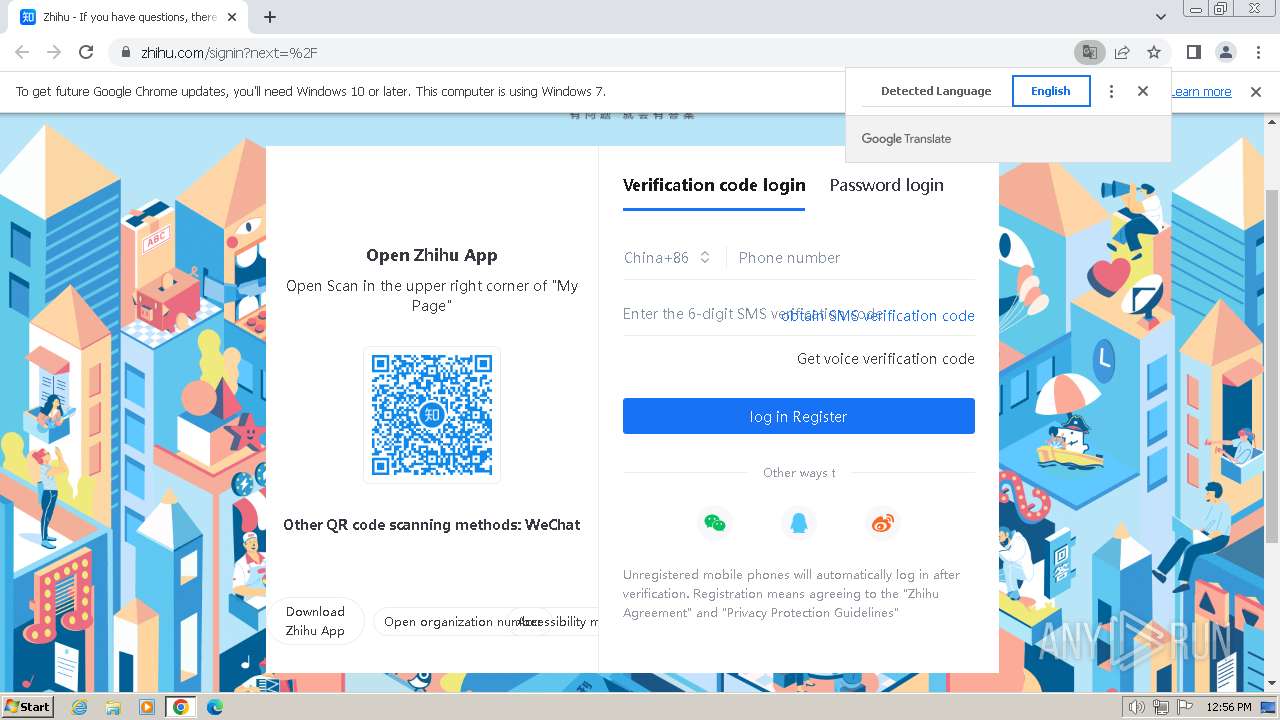Log in with the Weibo icon
Image resolution: width=1280 pixels, height=720 pixels.
coord(882,523)
